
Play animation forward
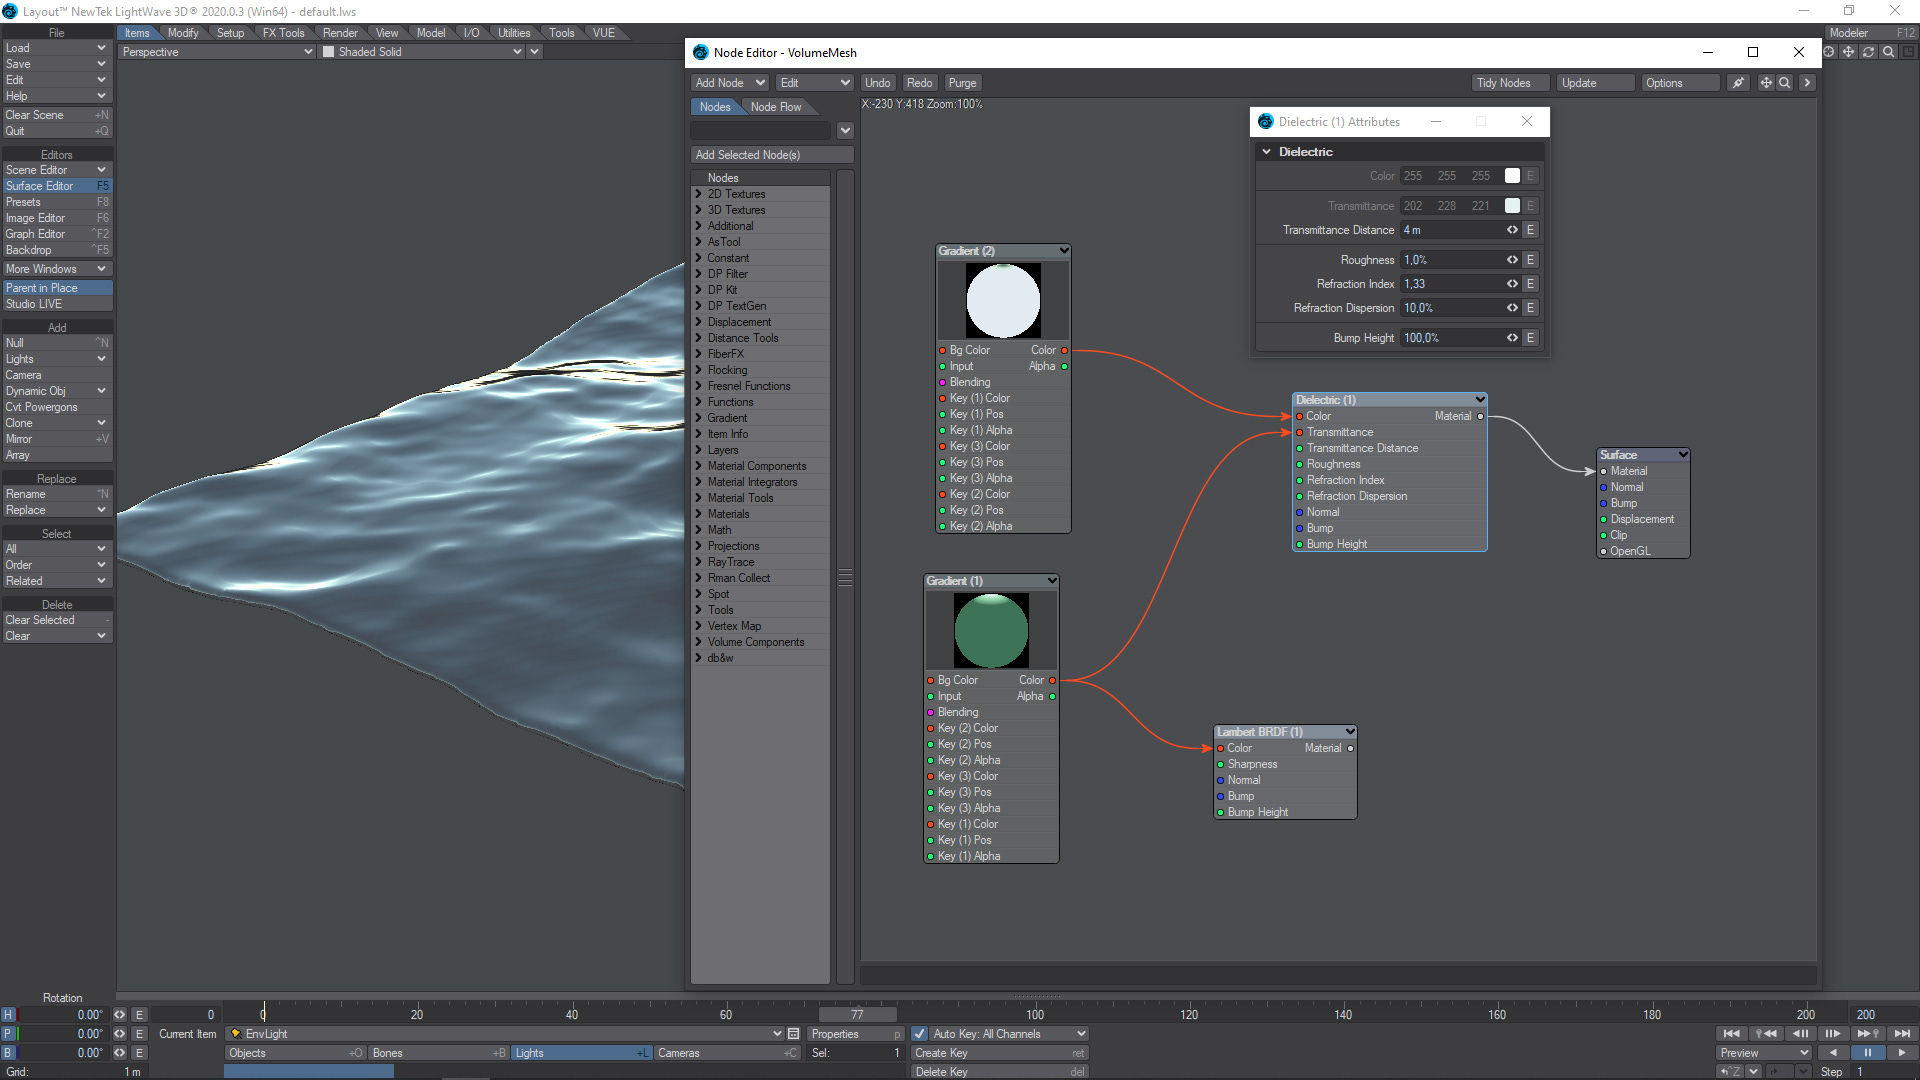[1902, 1053]
